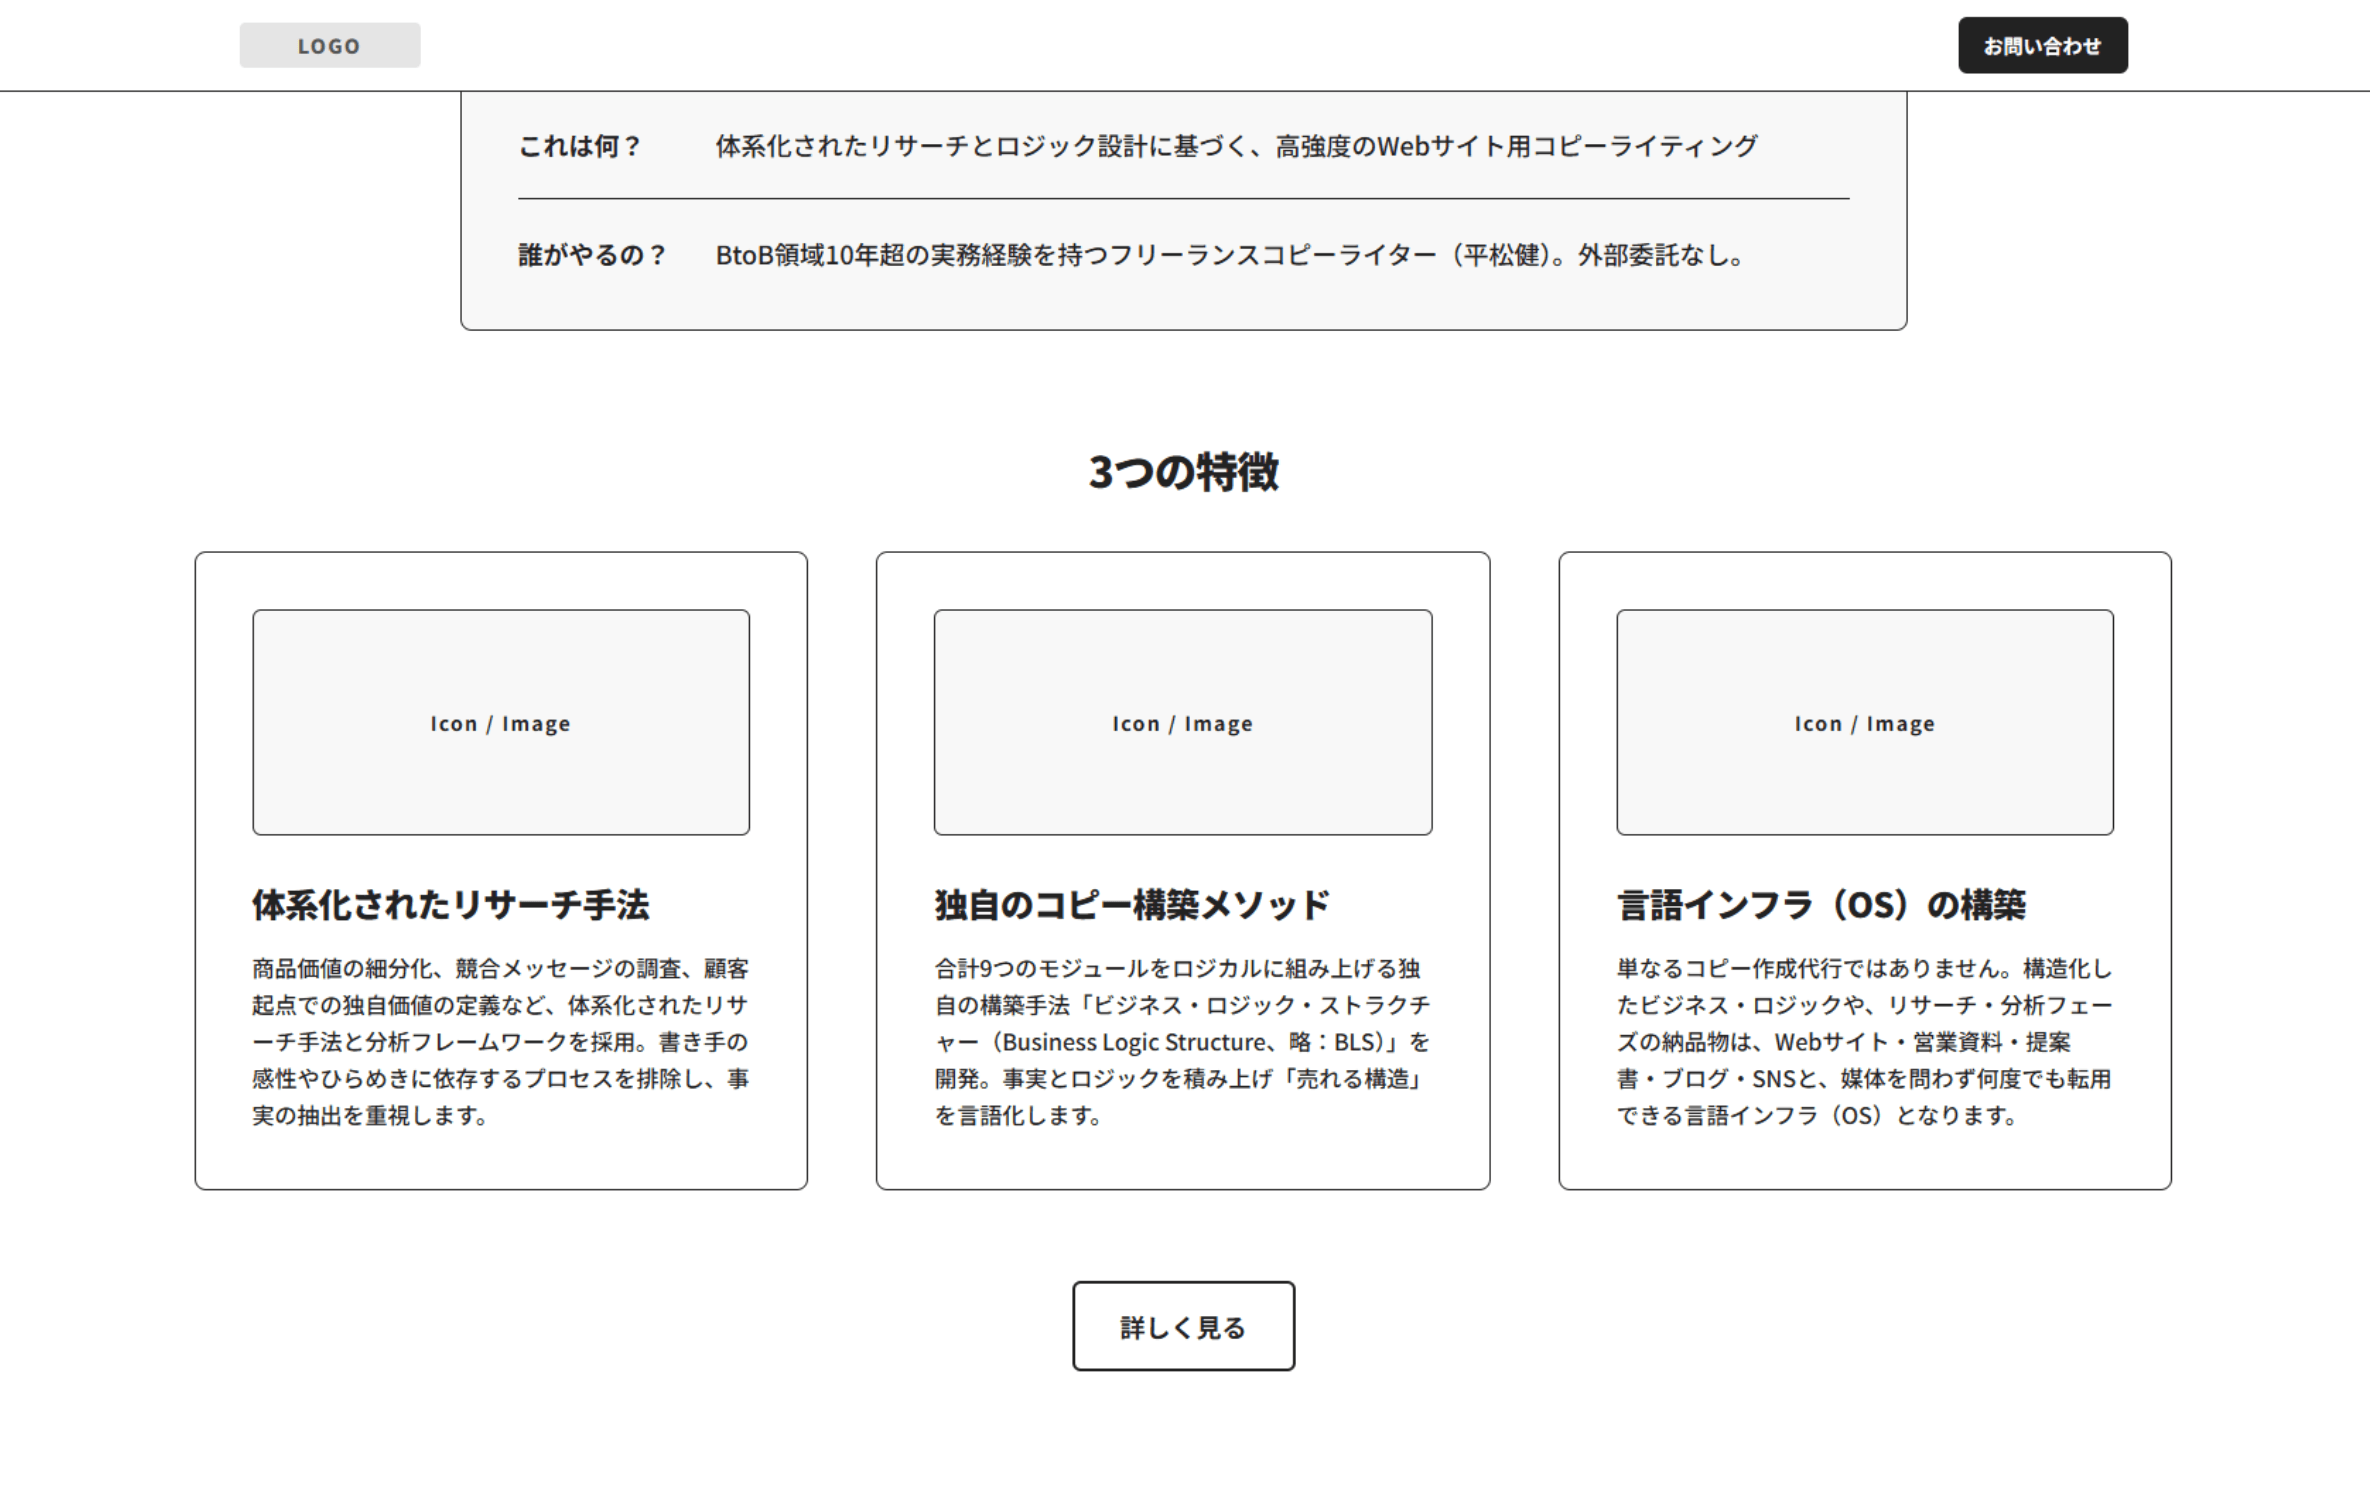
Task: Open the お問い合わせ contact button
Action: (2042, 44)
